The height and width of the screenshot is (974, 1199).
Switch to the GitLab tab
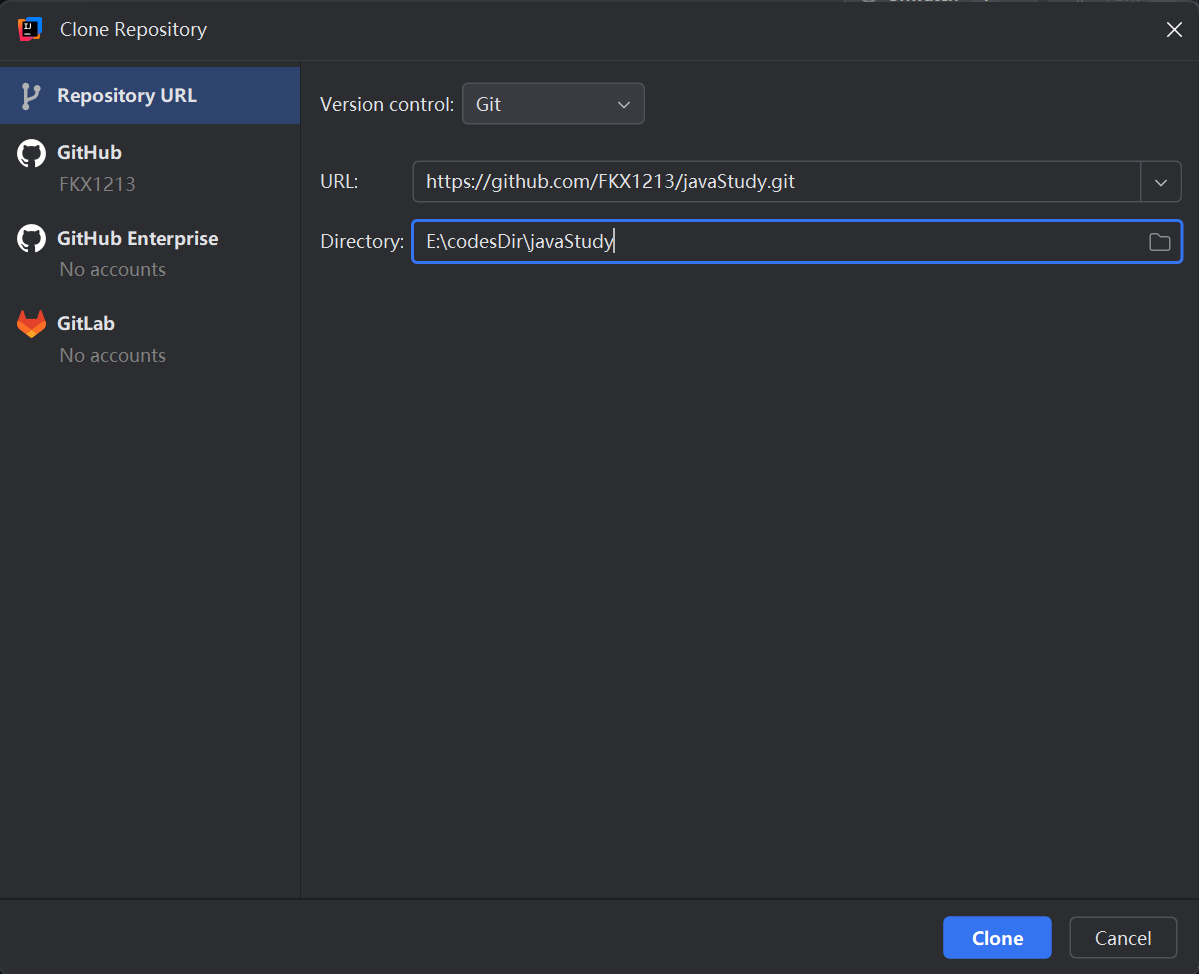(x=150, y=339)
